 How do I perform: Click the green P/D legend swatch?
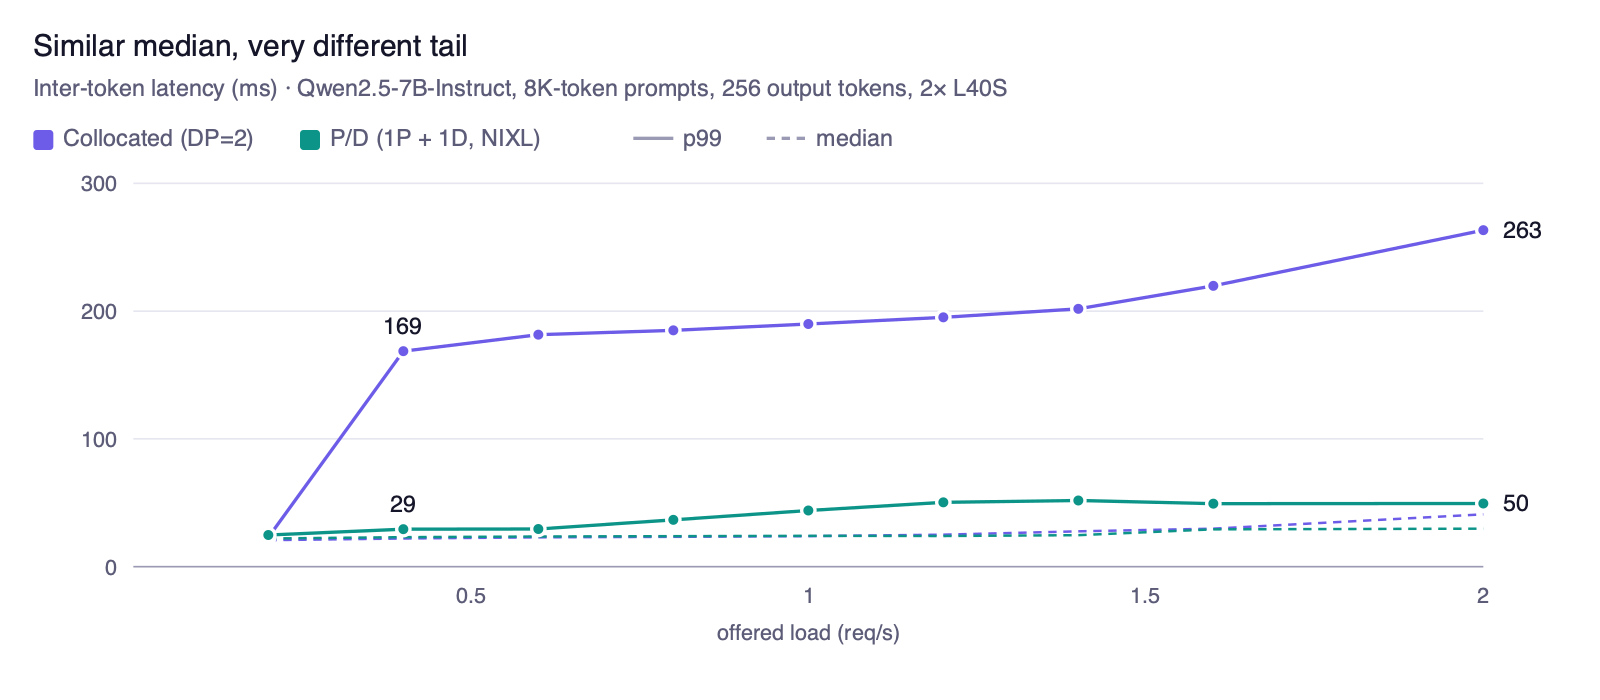click(x=310, y=140)
